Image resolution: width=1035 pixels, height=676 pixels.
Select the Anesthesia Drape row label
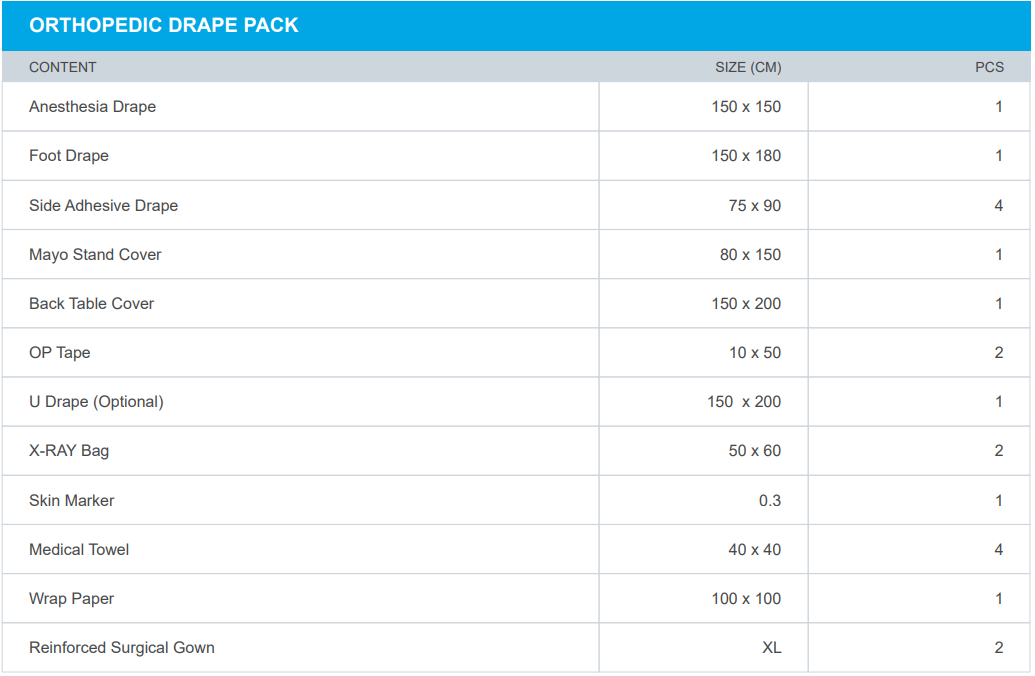(92, 107)
